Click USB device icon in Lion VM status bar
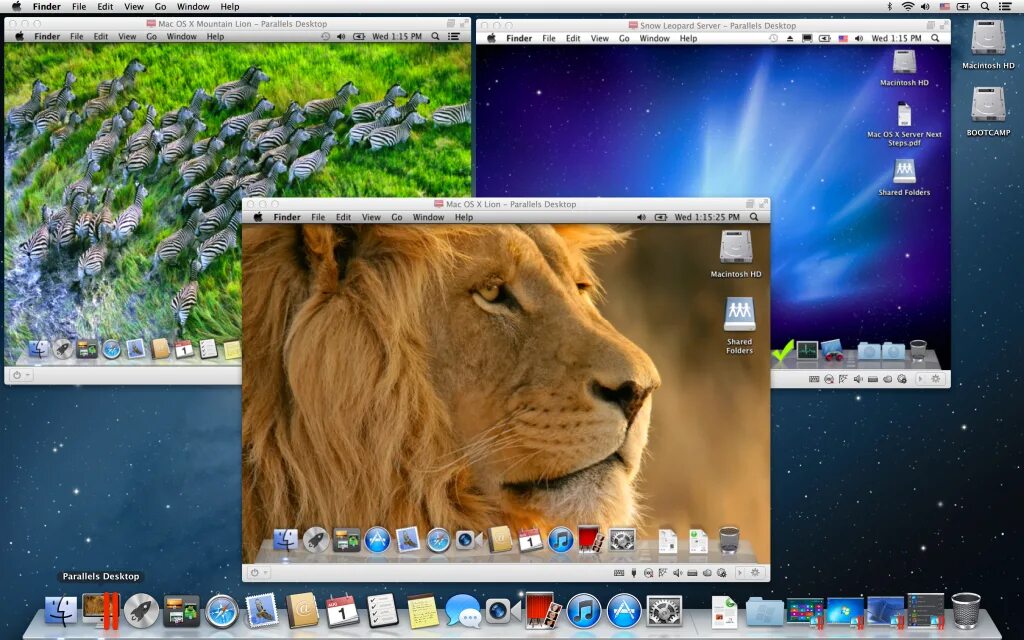The image size is (1024, 640). tap(633, 573)
